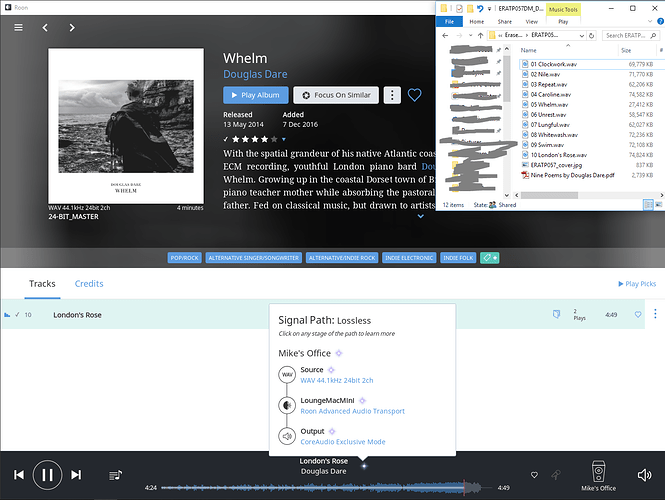Switch Explorer to details view icon
665x500 pixels.
point(648,205)
